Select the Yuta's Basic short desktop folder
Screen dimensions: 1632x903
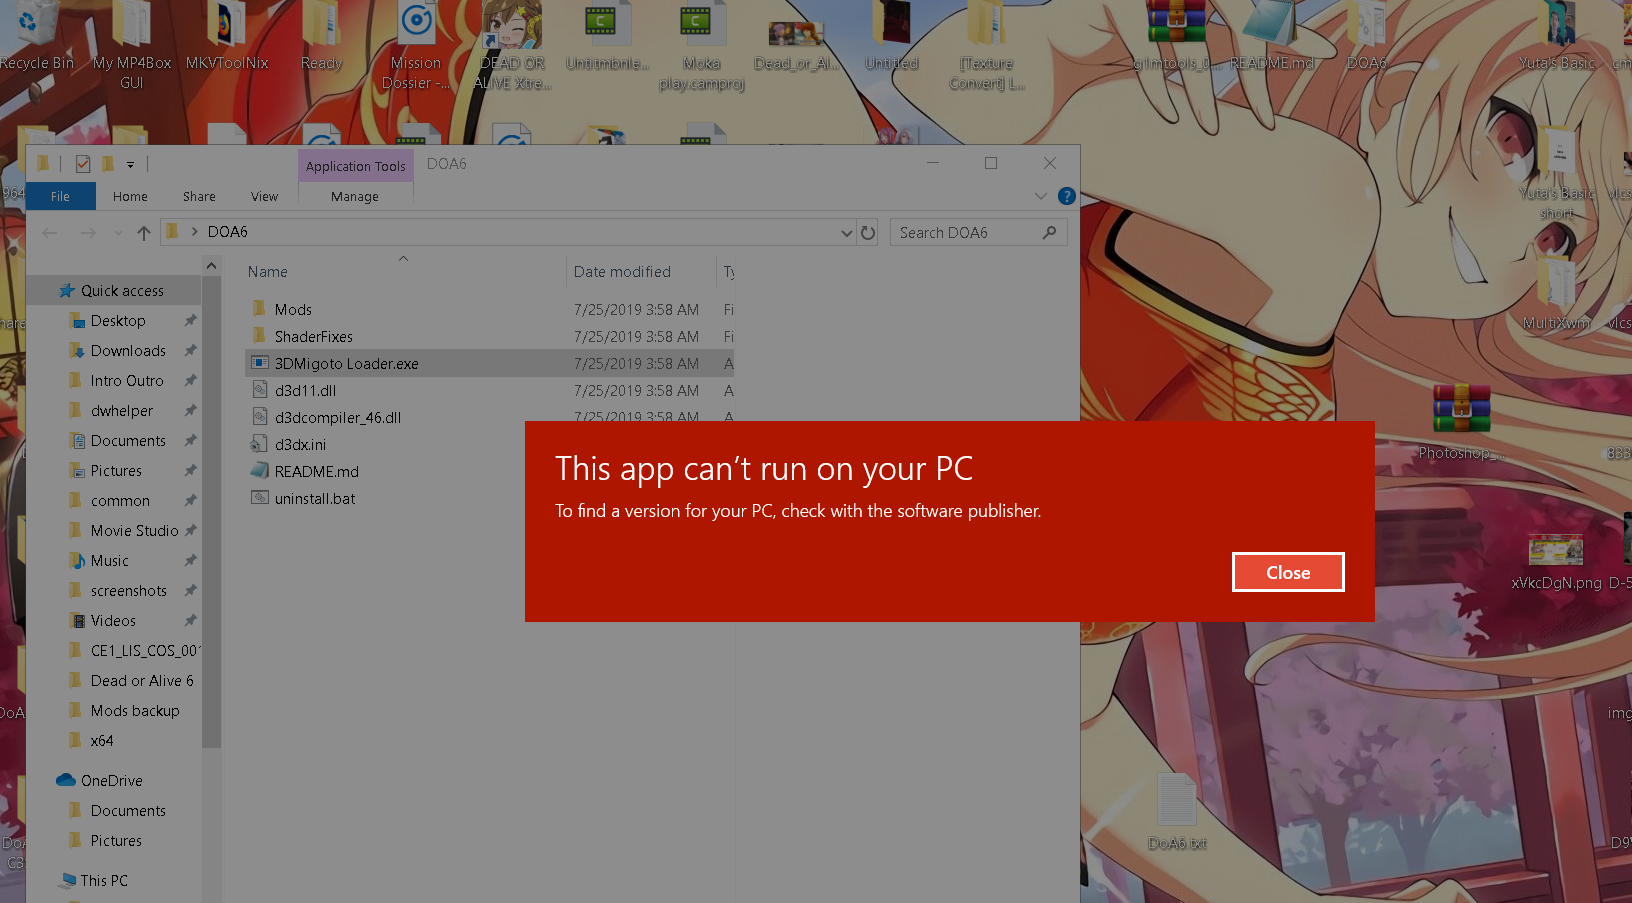(1557, 173)
